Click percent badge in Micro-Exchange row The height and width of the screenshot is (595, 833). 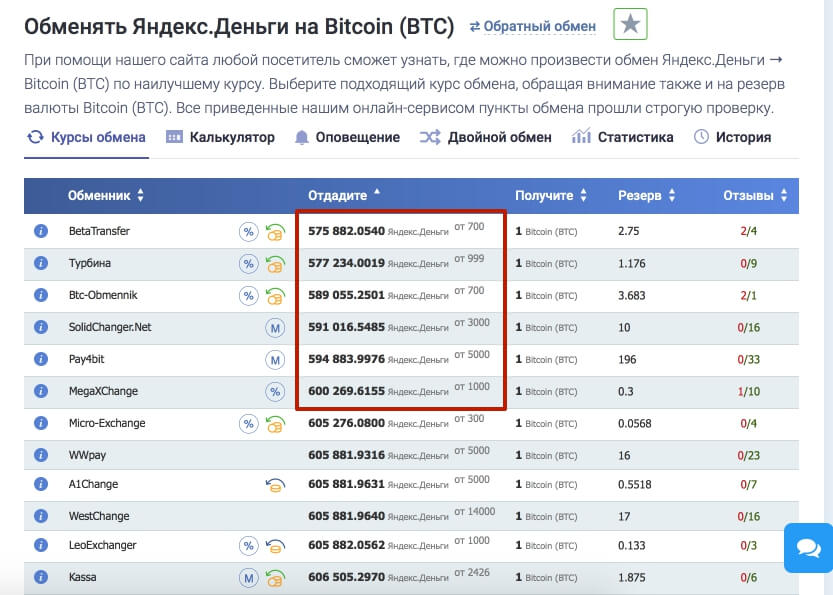click(x=248, y=424)
